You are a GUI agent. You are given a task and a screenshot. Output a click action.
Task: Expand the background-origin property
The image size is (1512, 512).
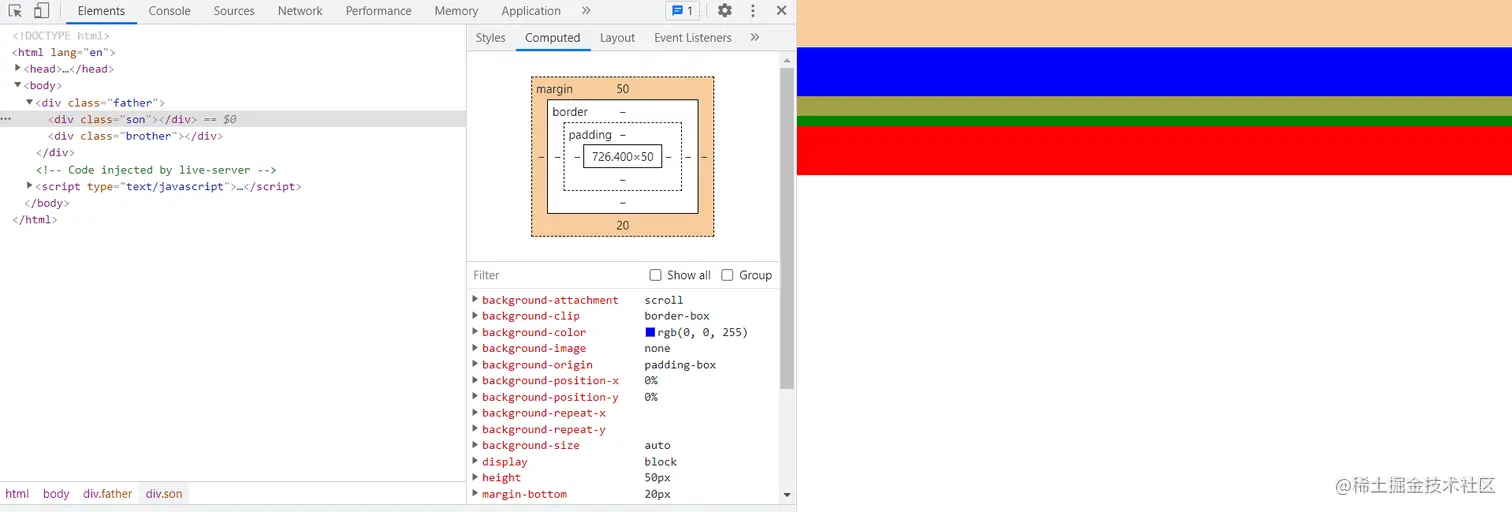tap(474, 364)
